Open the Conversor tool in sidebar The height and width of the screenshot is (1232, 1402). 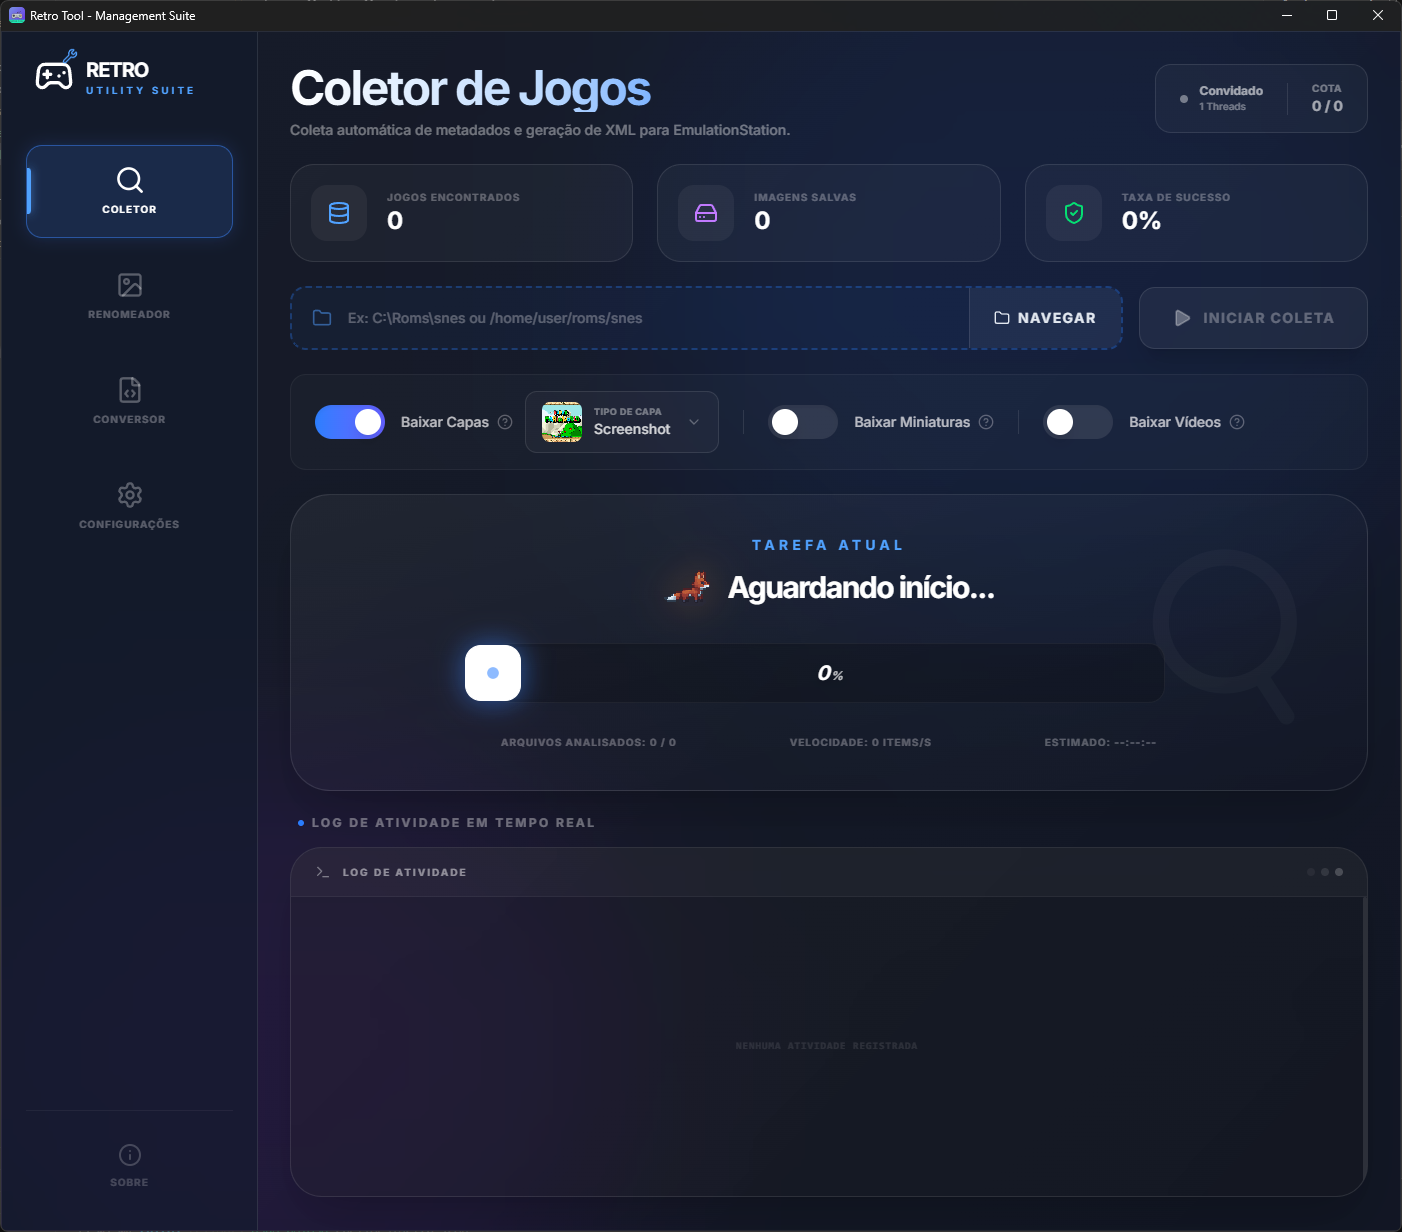tap(129, 401)
